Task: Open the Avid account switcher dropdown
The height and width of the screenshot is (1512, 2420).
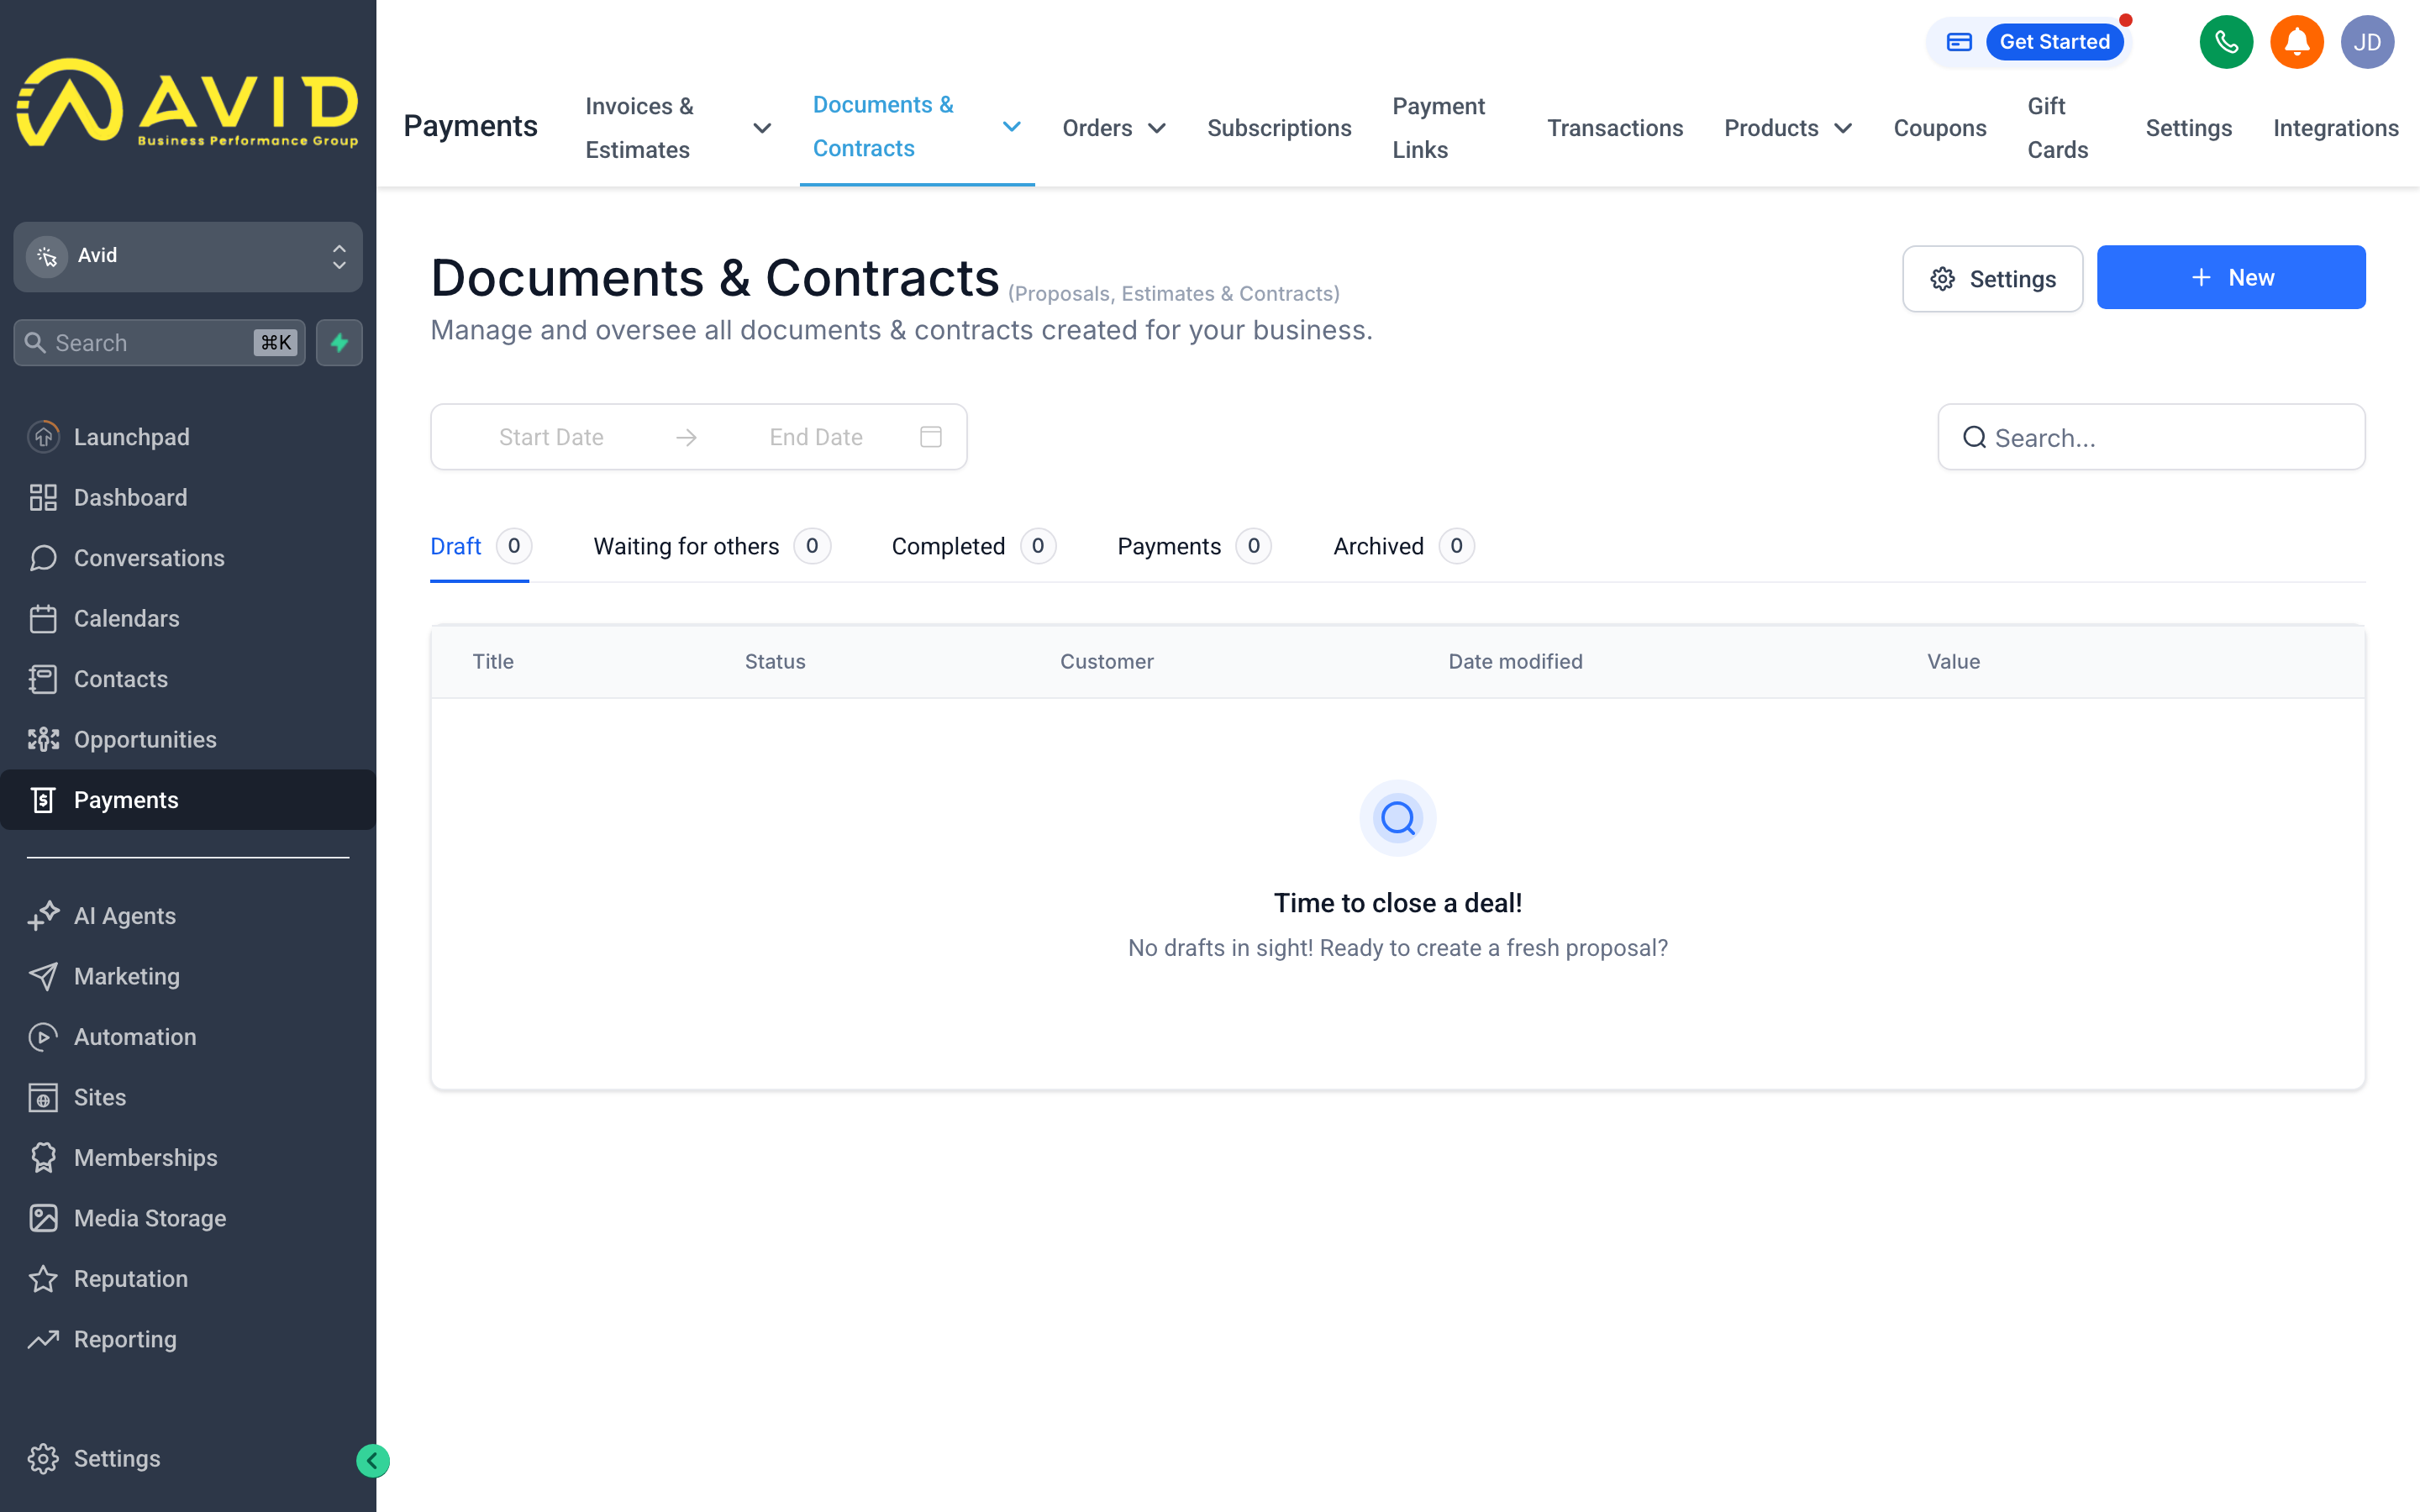Action: click(x=188, y=256)
